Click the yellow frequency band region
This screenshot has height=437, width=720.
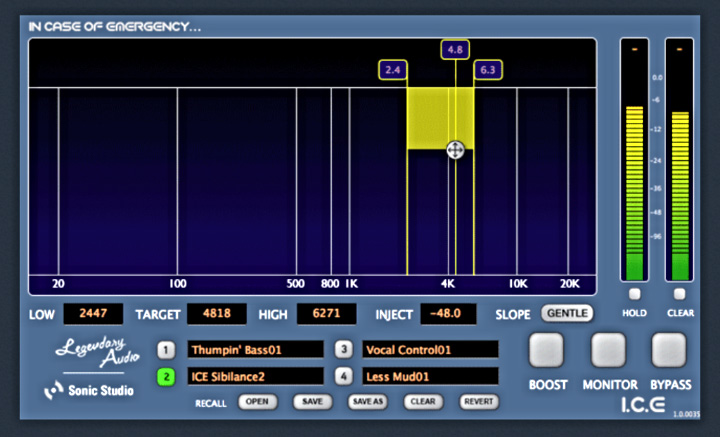click(x=440, y=118)
